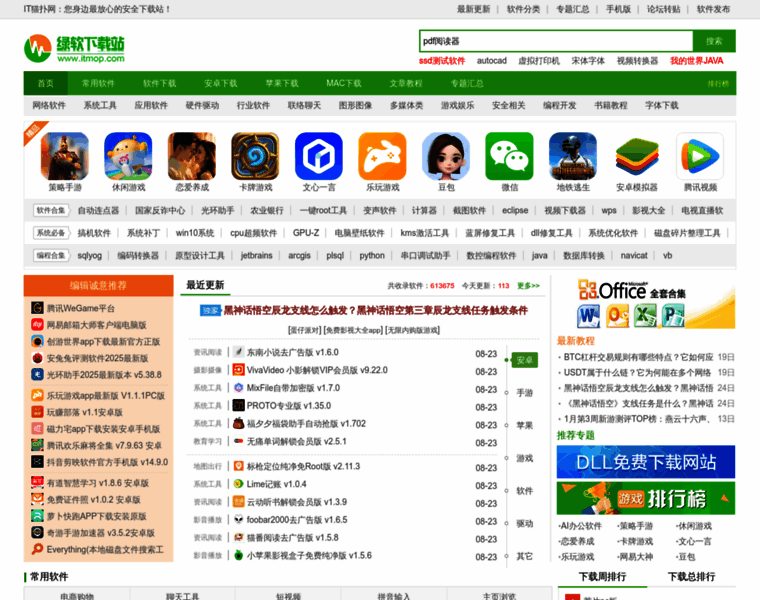Open the 地铁逃生 game icon
Viewport: 760px width, 600px height.
click(573, 156)
